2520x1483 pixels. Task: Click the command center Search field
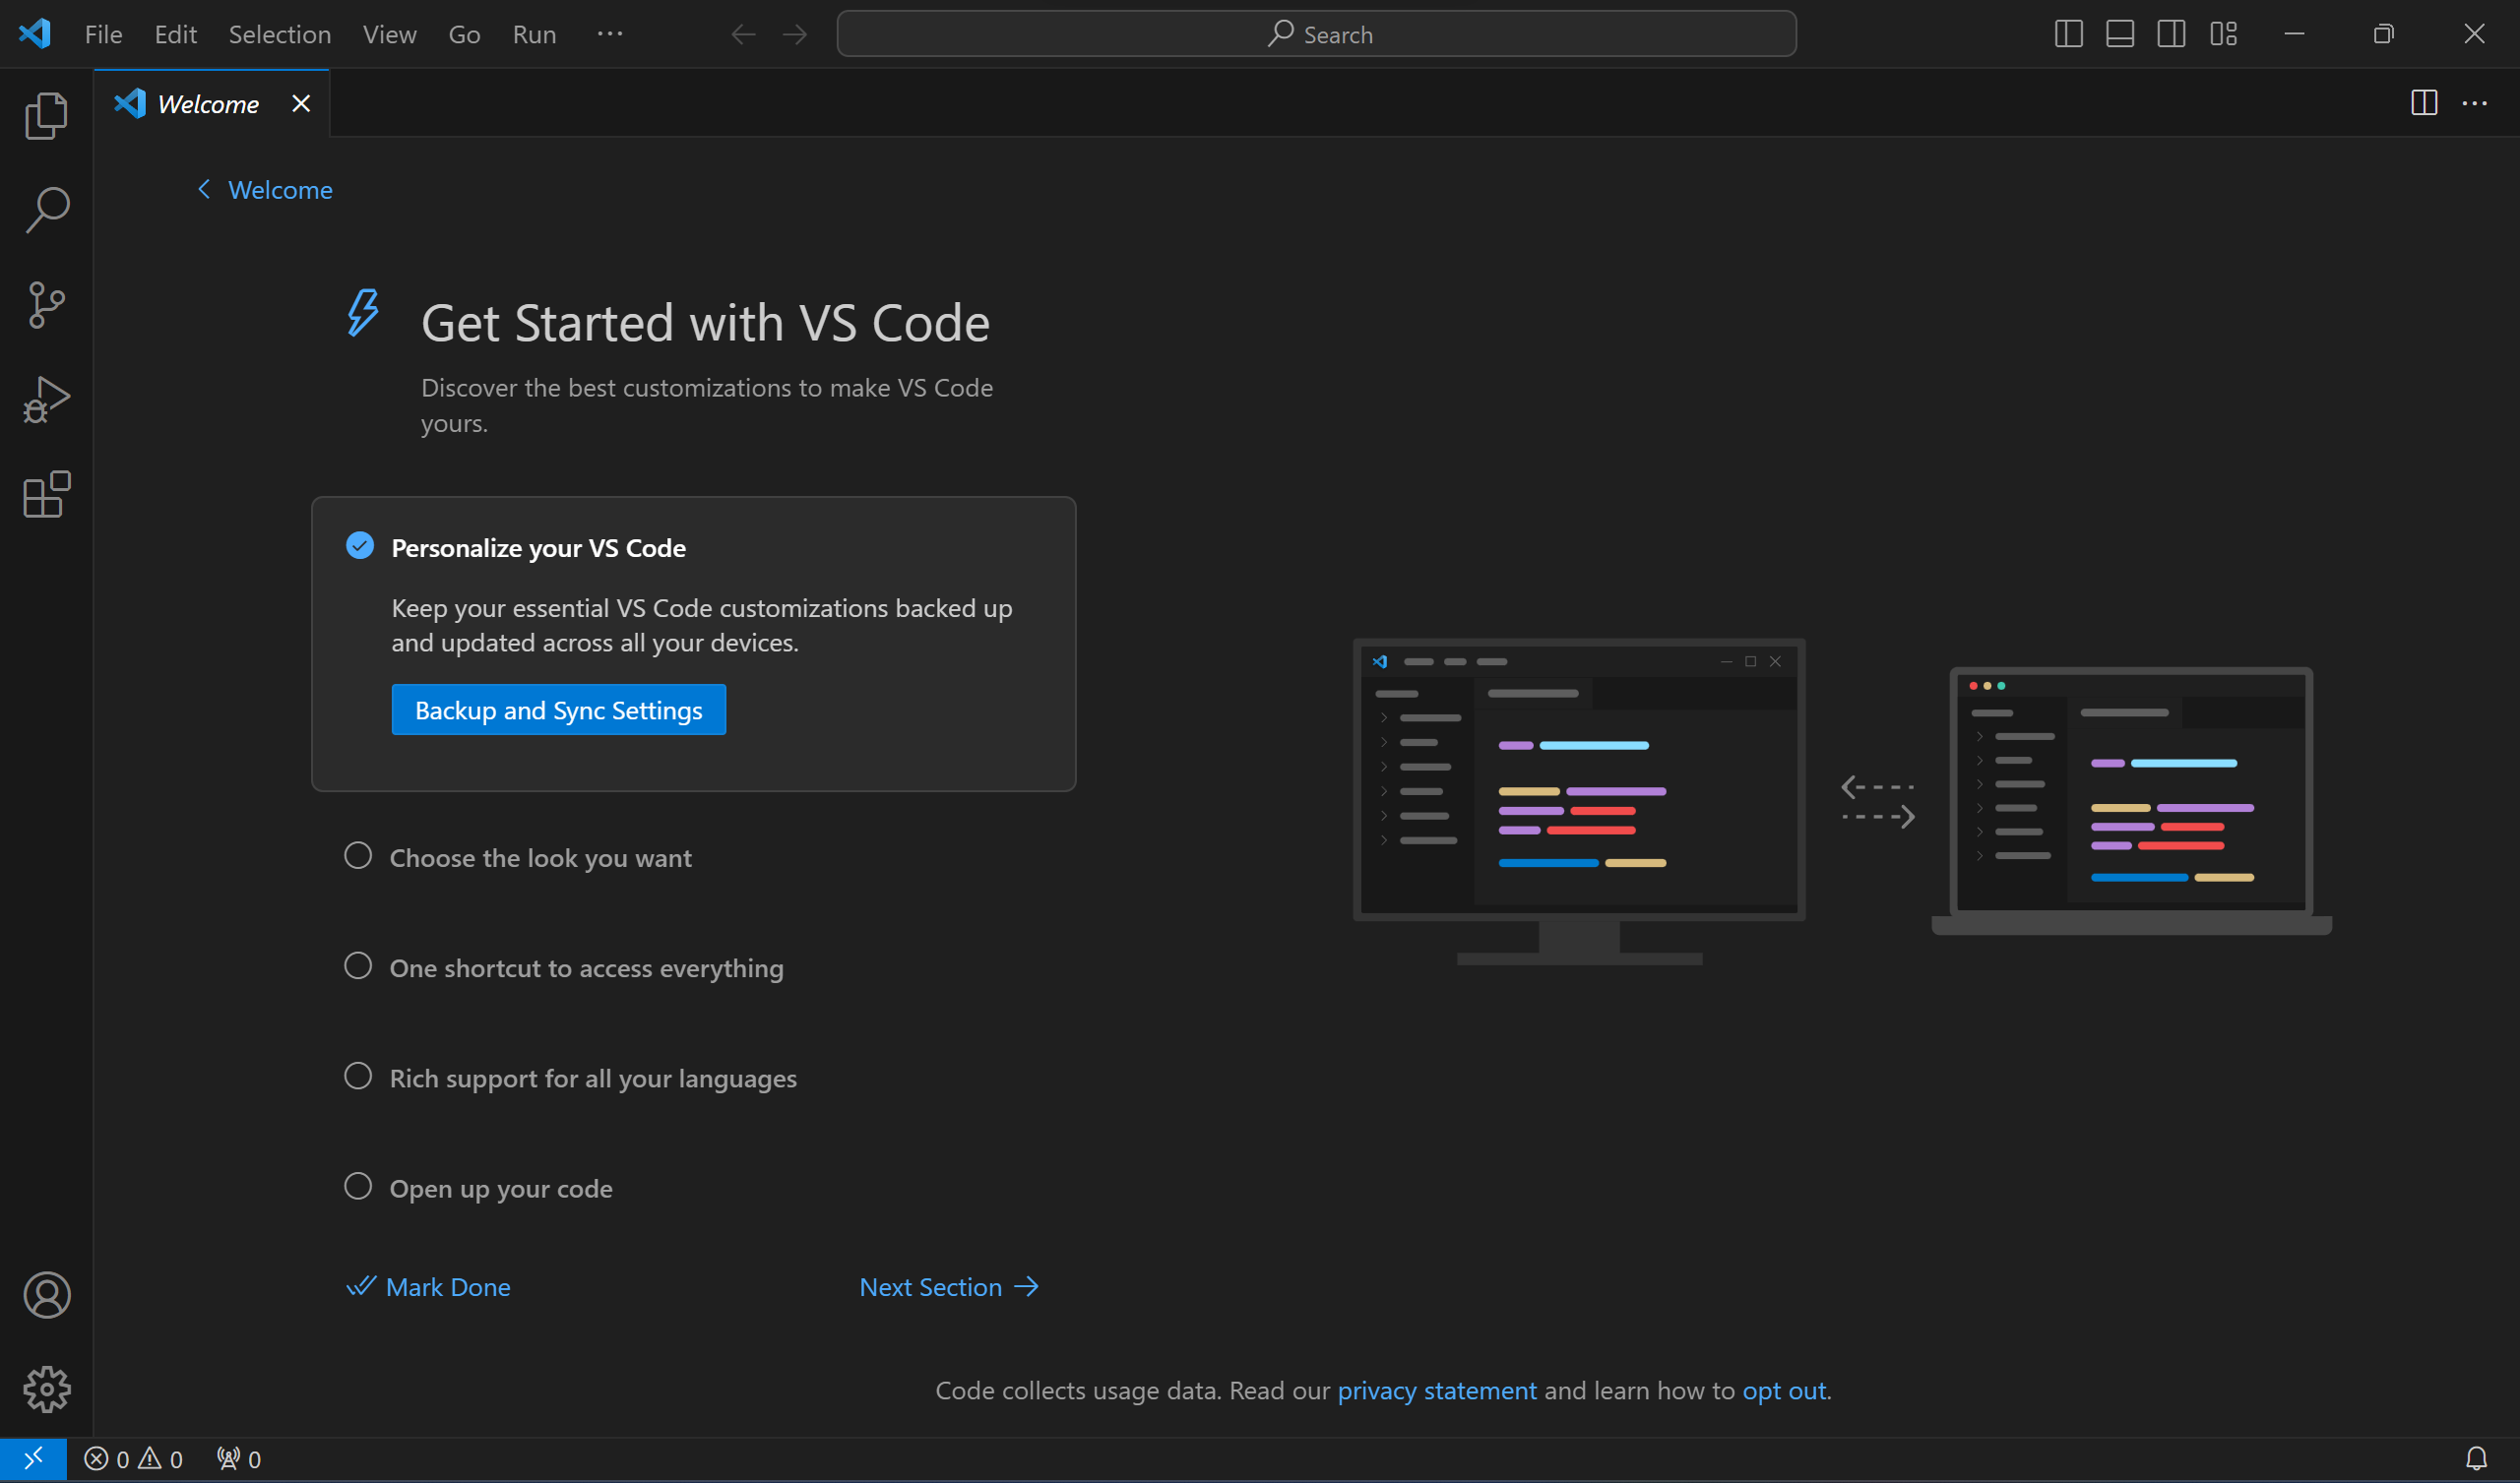click(x=1316, y=34)
